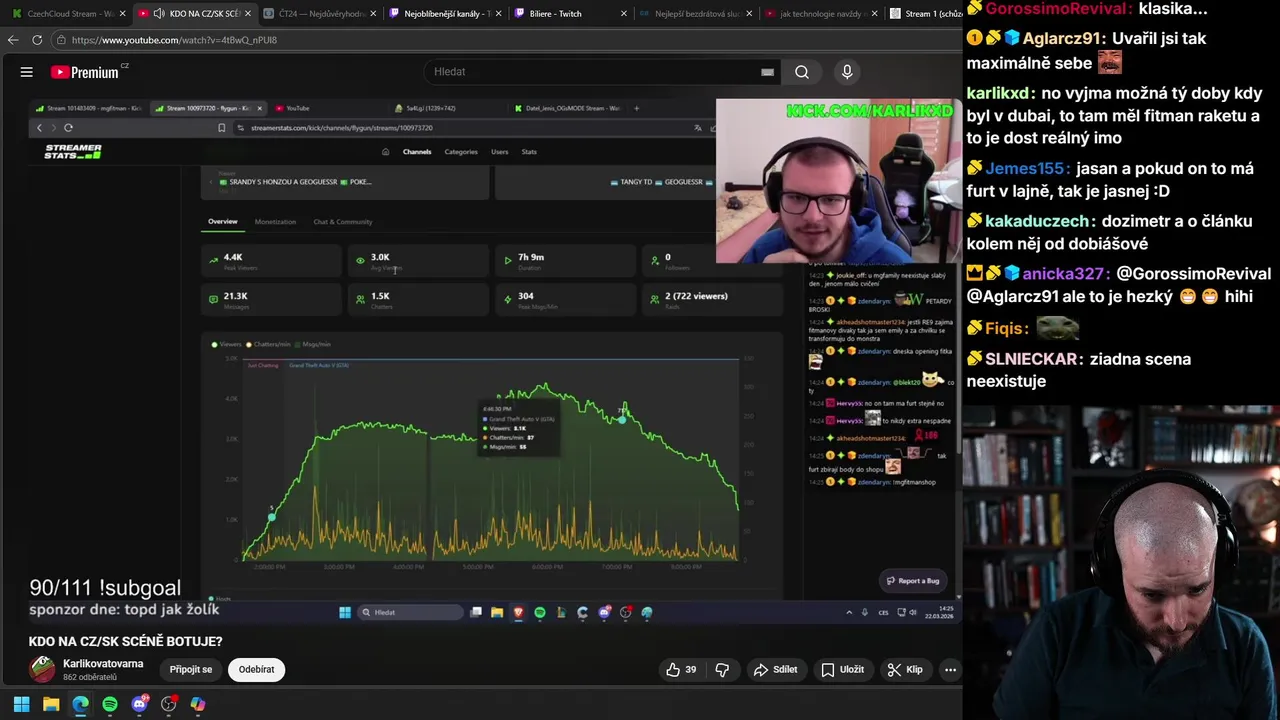Click Start icon on the in-video taskbar
Image resolution: width=1280 pixels, height=720 pixels.
[345, 612]
